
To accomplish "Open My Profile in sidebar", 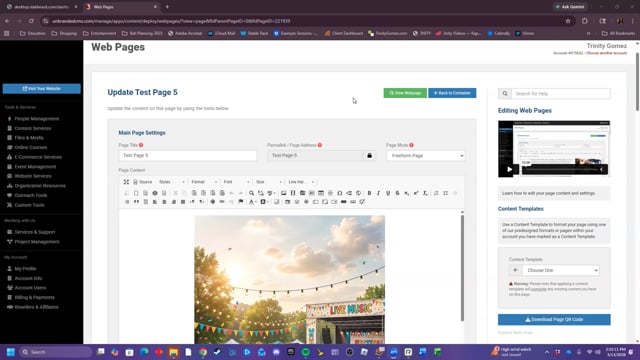I will click(x=25, y=269).
